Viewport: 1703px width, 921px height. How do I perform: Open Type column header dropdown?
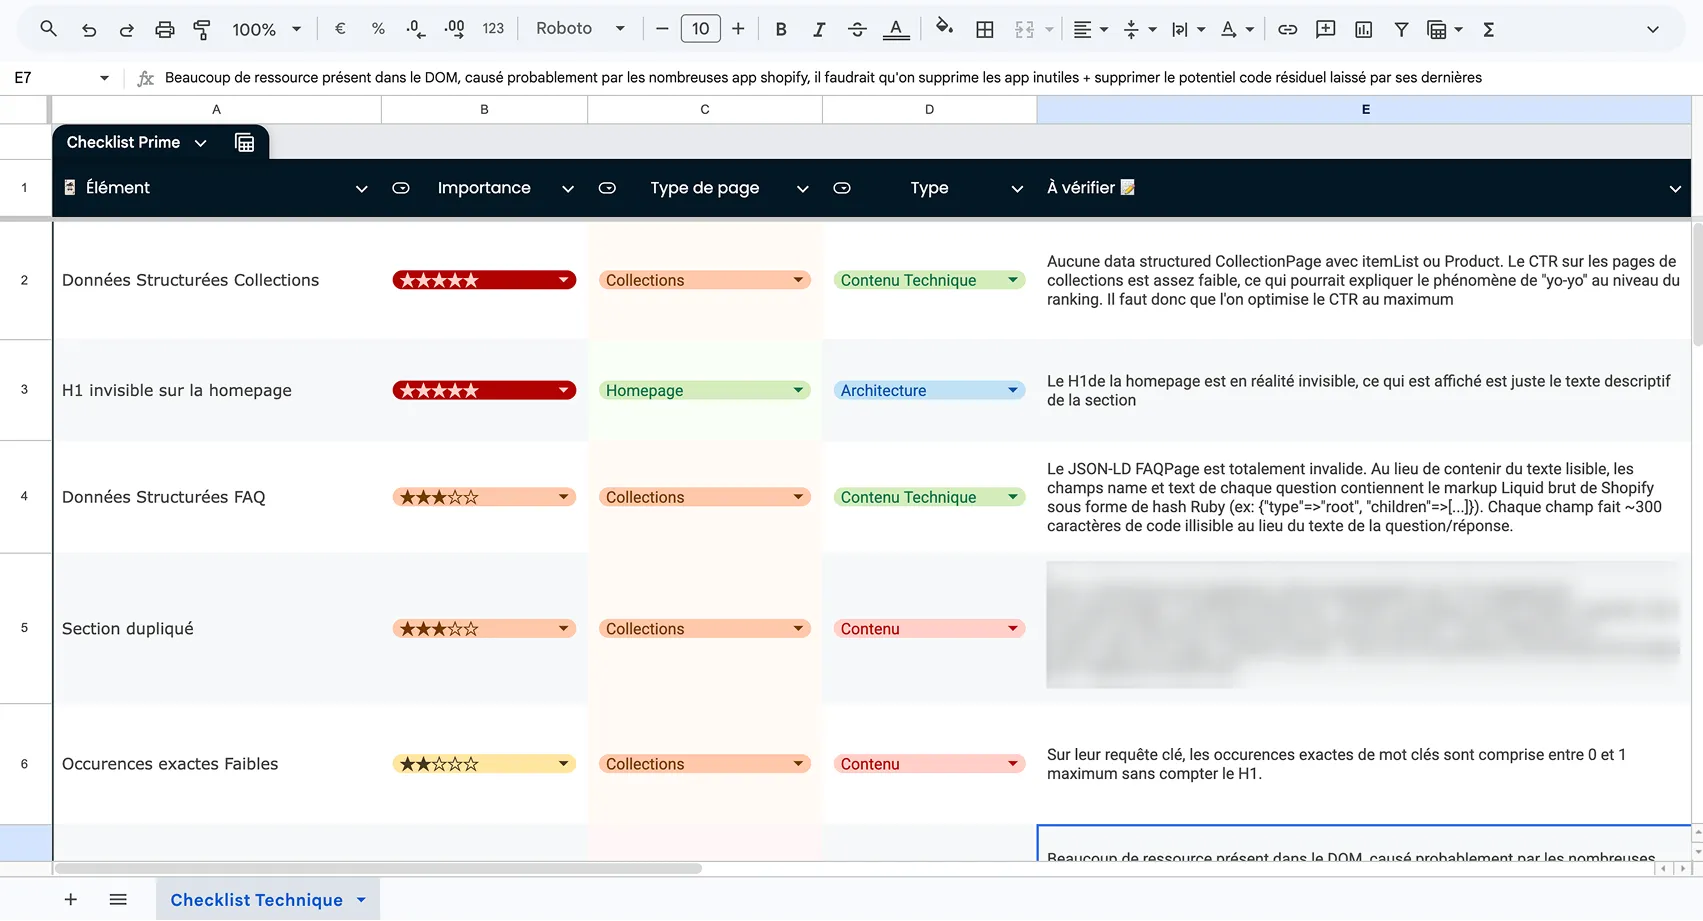[1017, 188]
